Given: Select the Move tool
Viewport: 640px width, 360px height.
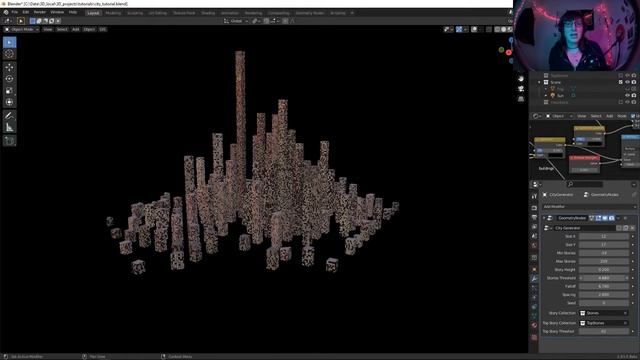Looking at the screenshot, I should [x=9, y=67].
